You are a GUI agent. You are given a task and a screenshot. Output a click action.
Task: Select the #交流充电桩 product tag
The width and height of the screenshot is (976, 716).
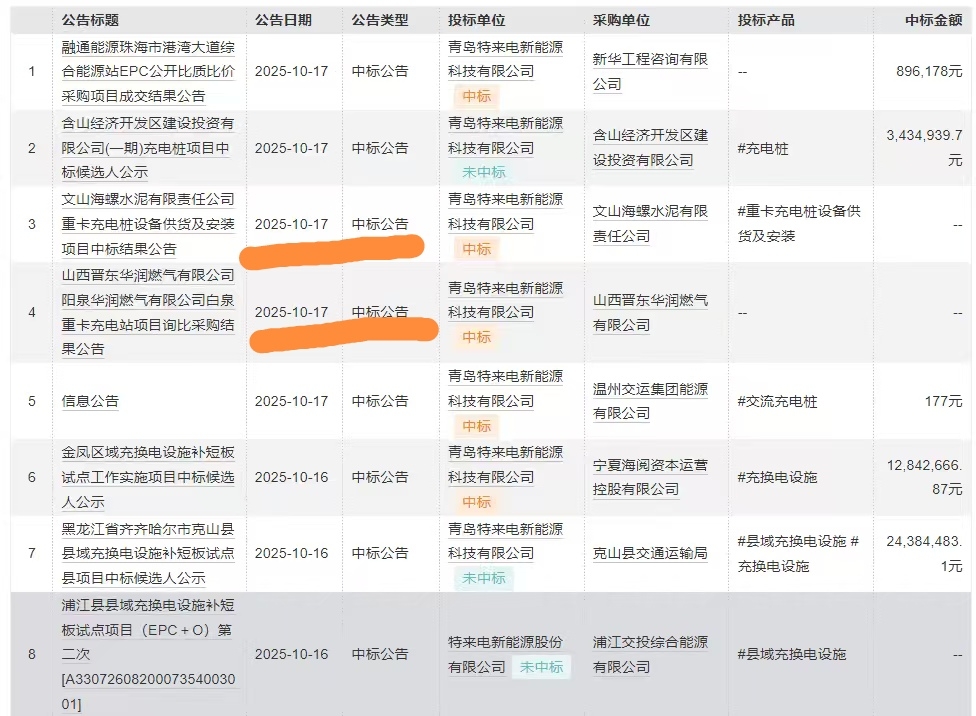pos(777,402)
